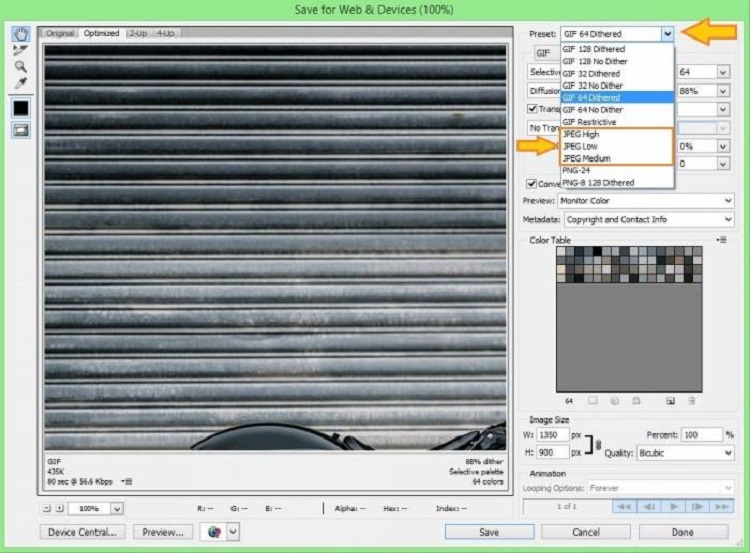The width and height of the screenshot is (750, 553).
Task: Switch to the 4-Up tab
Action: pos(165,33)
